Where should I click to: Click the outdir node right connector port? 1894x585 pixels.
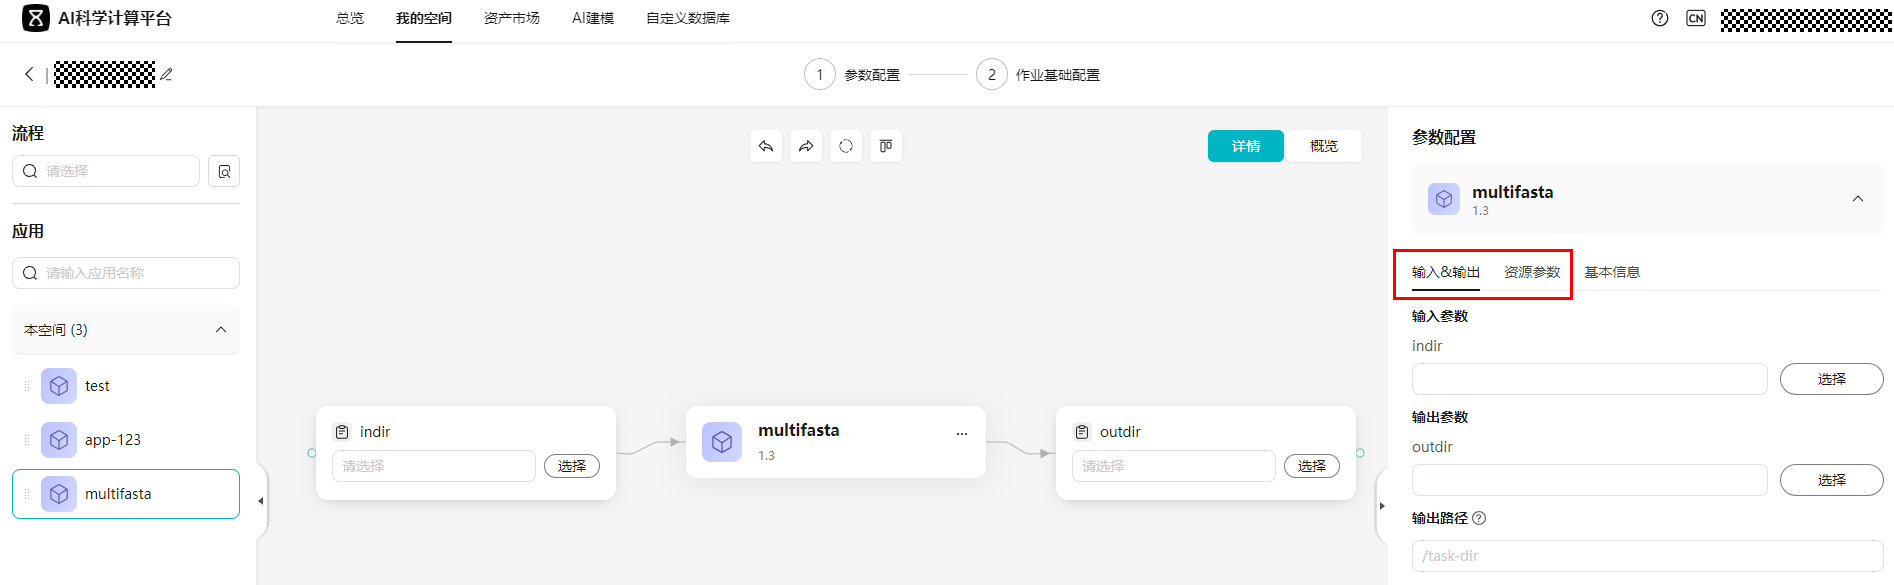(x=1360, y=453)
